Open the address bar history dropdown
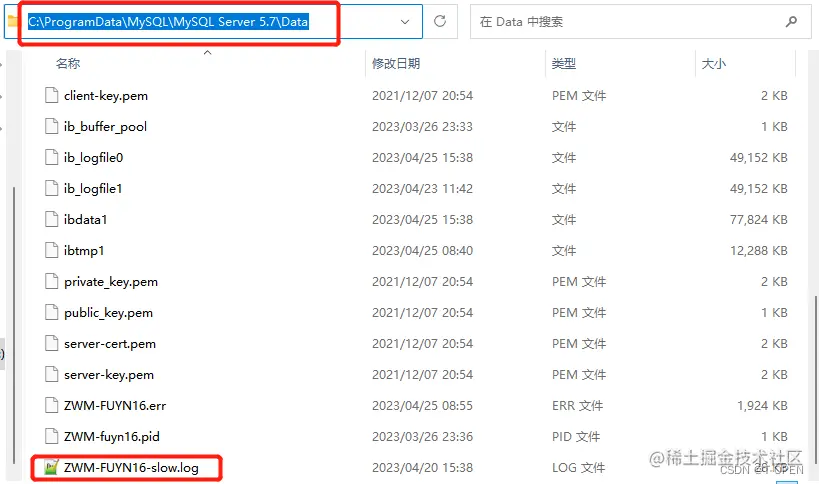Image resolution: width=819 pixels, height=484 pixels. click(x=405, y=21)
